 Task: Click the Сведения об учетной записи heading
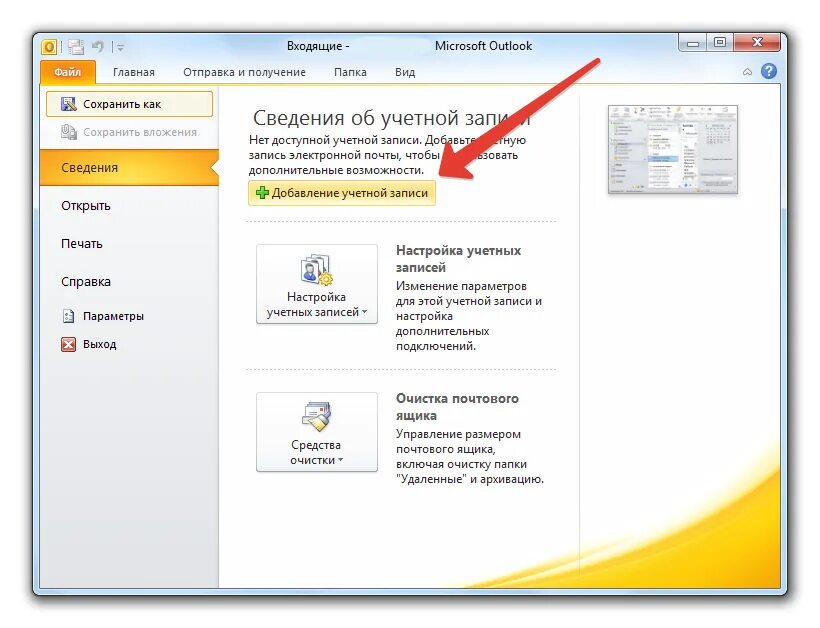click(391, 118)
